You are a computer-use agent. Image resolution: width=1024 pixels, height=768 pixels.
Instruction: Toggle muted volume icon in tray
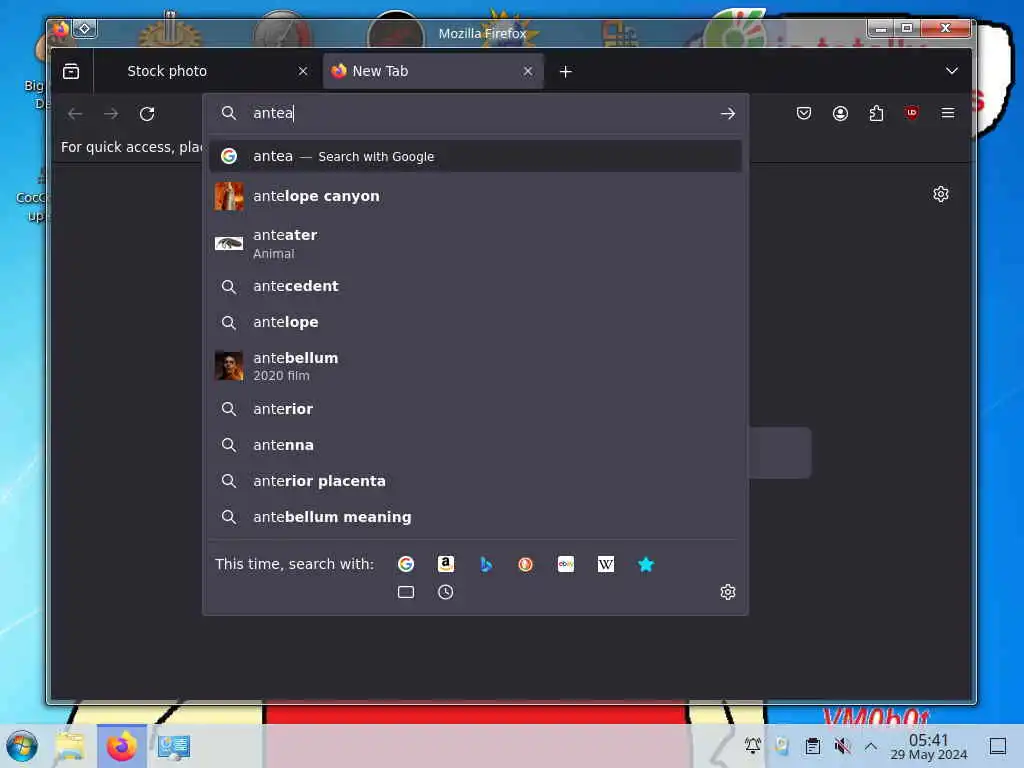click(x=842, y=745)
